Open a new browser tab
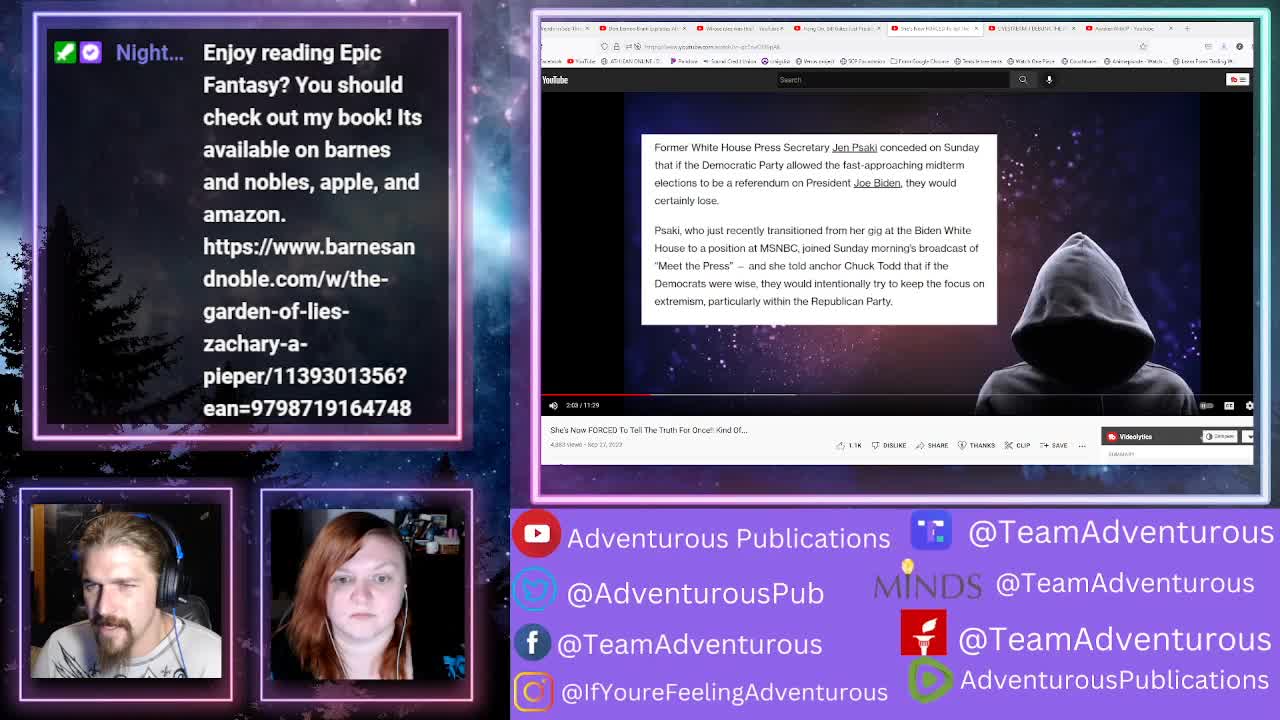 pyautogui.click(x=1187, y=28)
